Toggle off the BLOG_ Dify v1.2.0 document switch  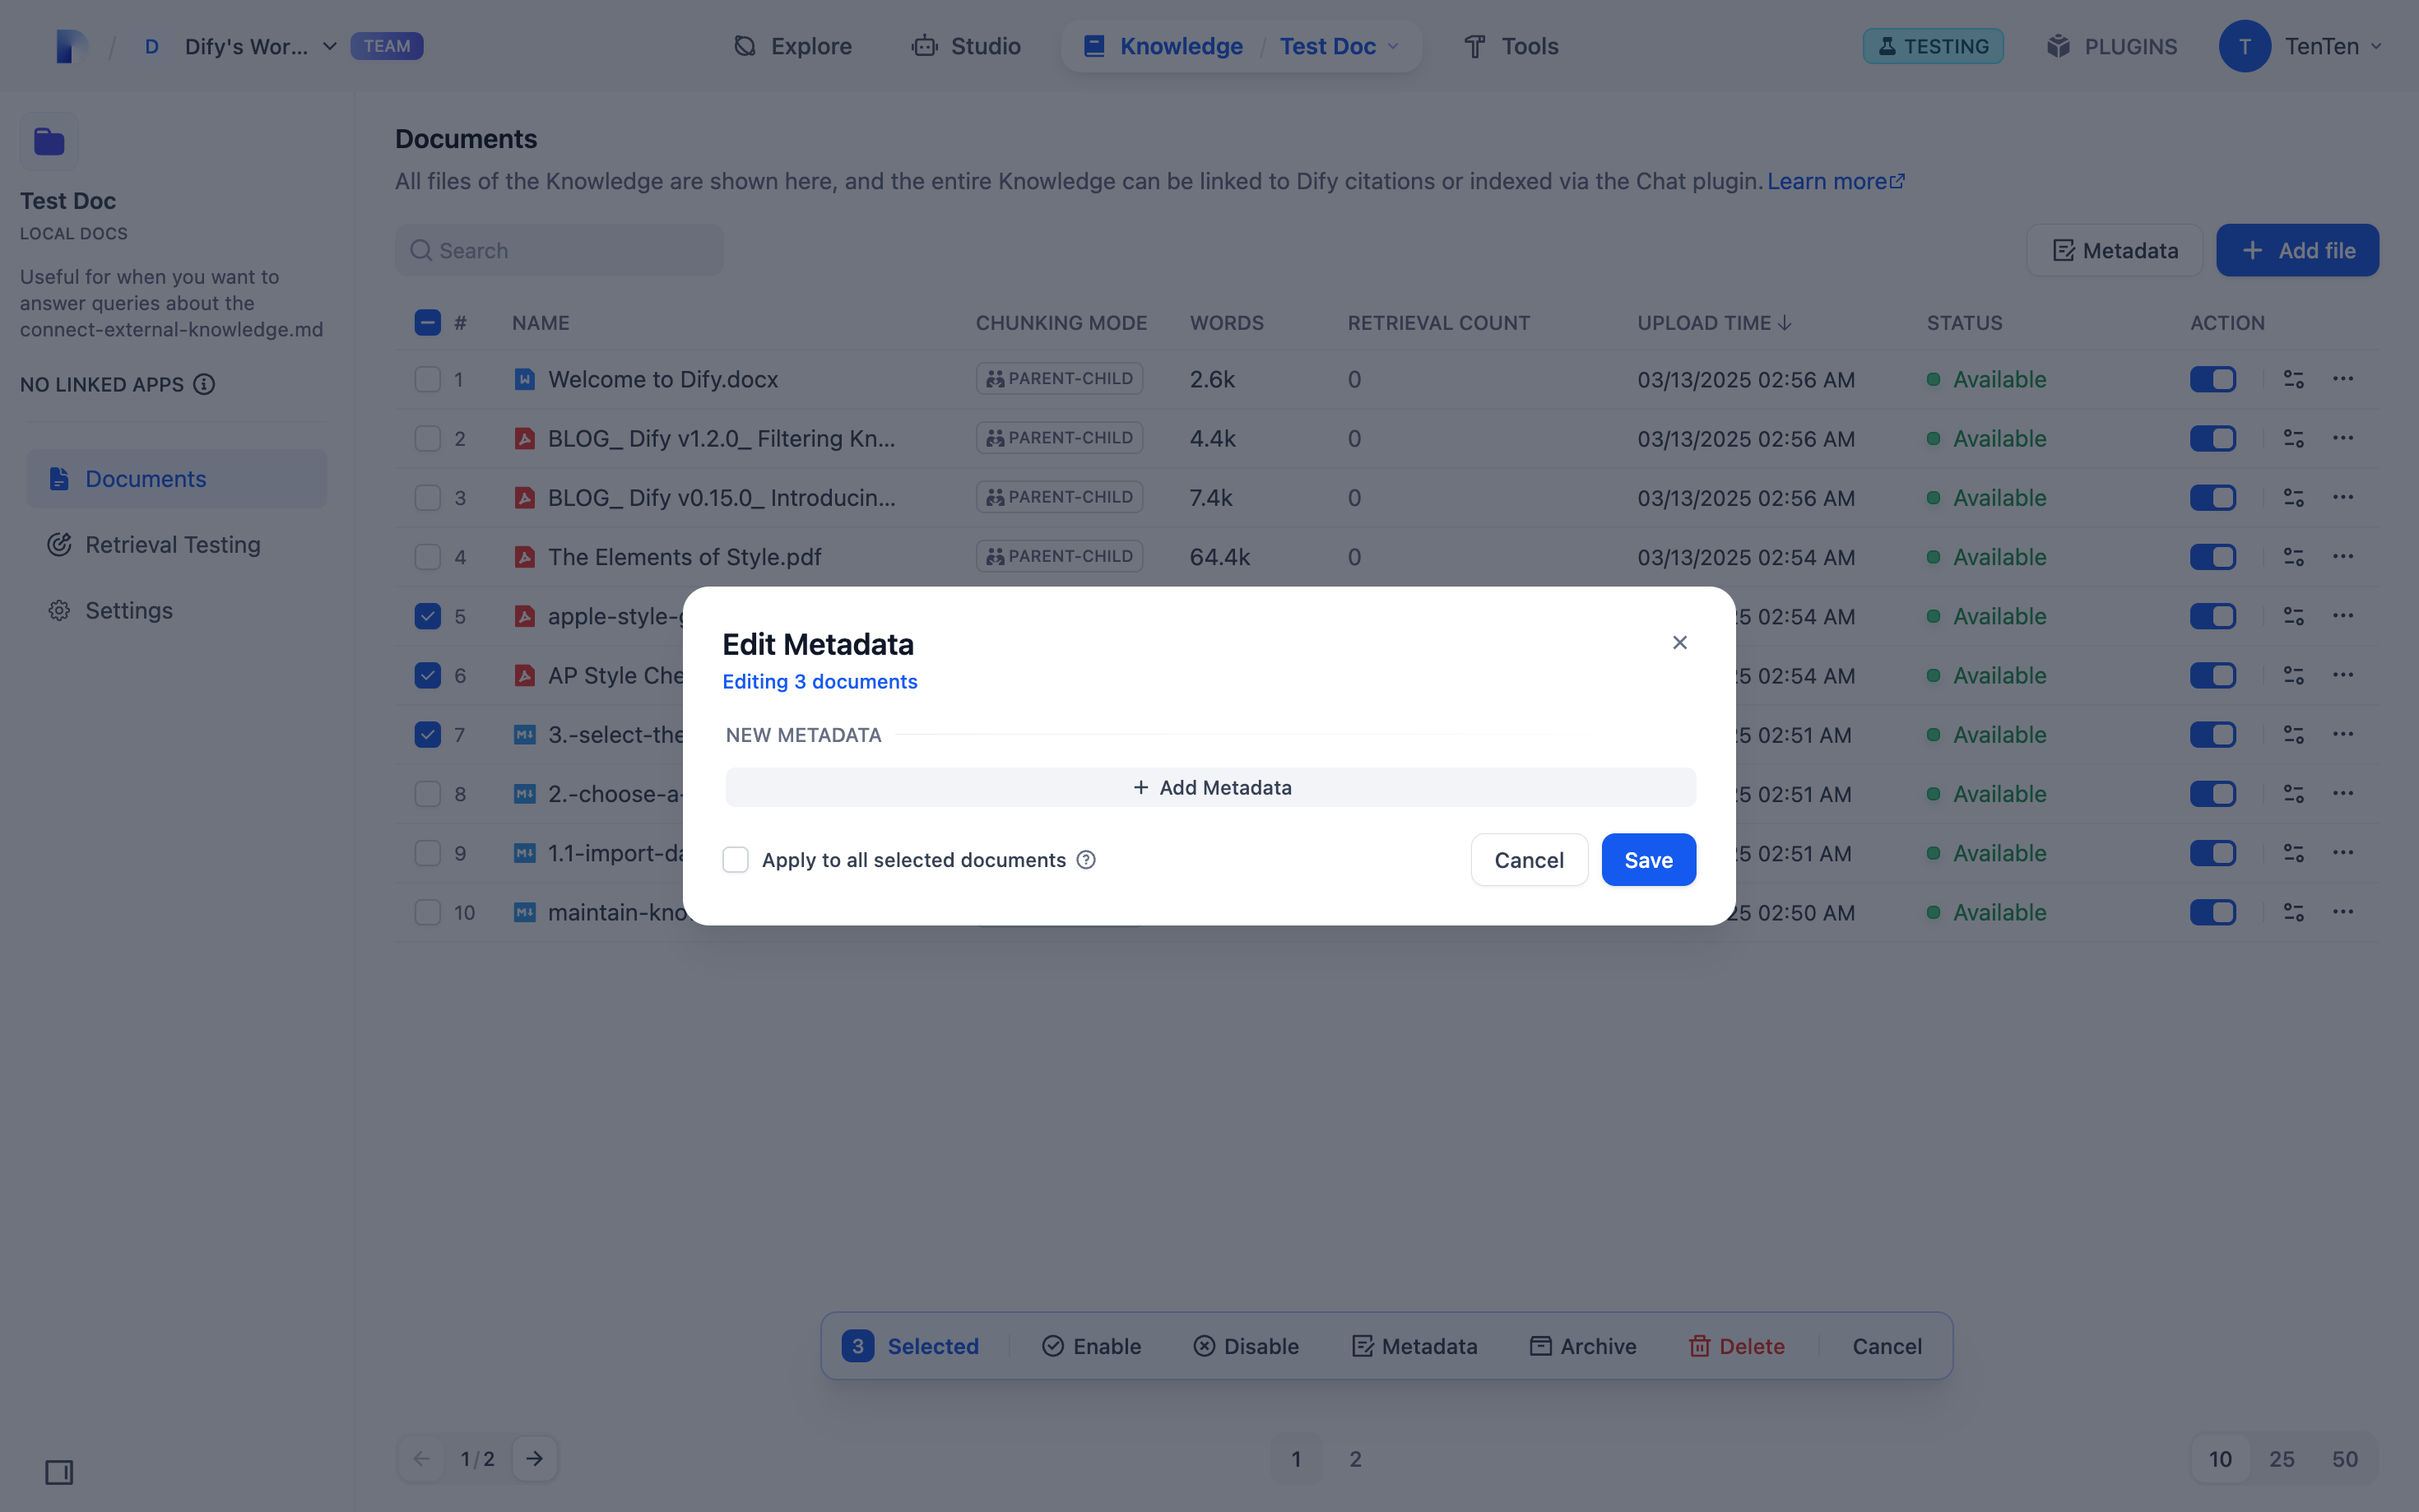2212,438
